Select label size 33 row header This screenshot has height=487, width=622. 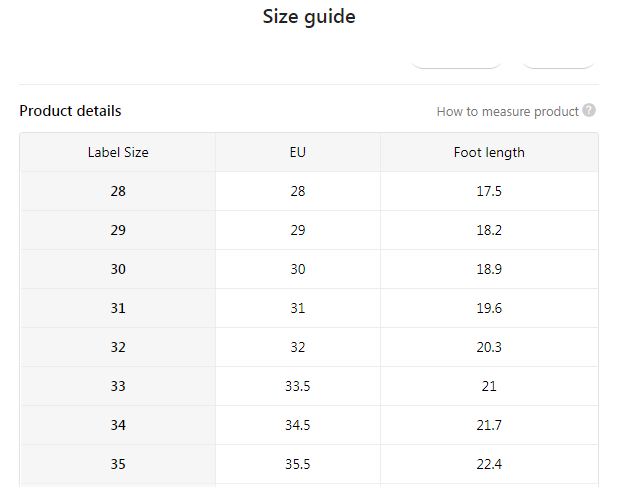[x=118, y=386]
